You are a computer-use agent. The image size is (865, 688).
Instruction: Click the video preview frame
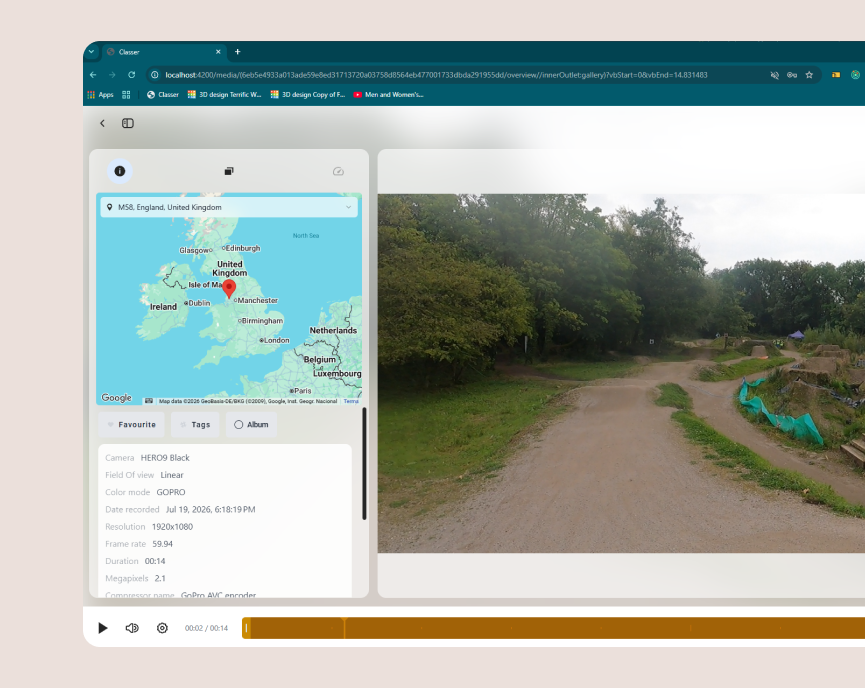coord(621,373)
